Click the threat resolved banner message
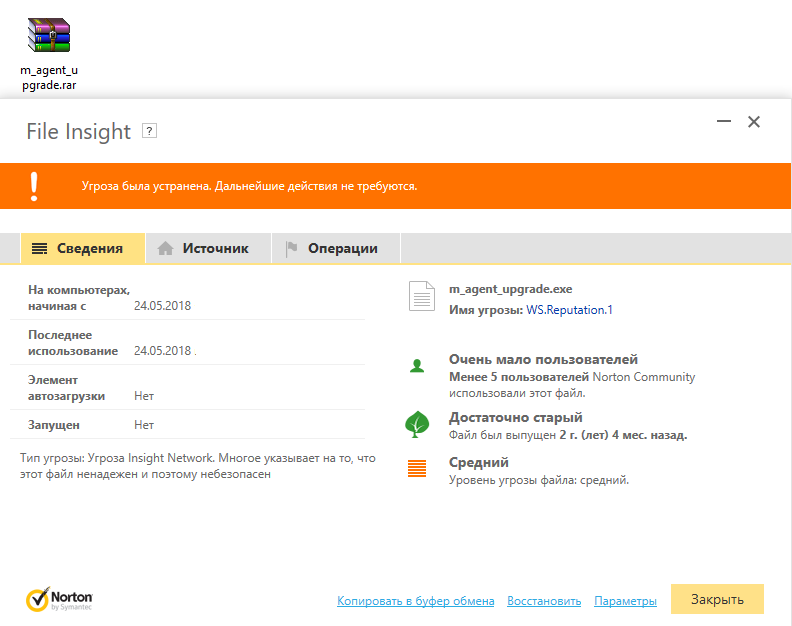This screenshot has width=792, height=626. [x=250, y=186]
